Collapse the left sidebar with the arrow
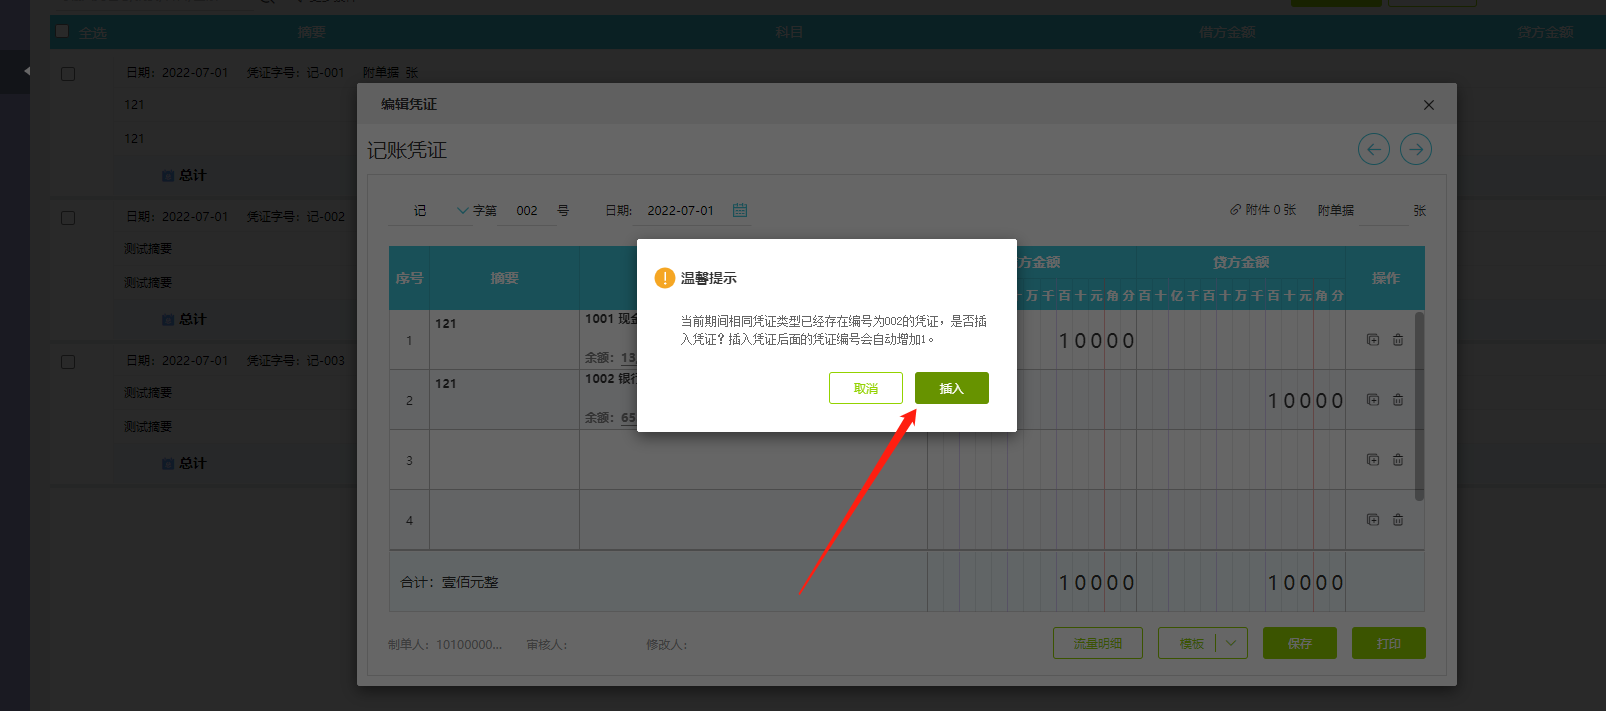This screenshot has height=711, width=1606. [x=26, y=71]
